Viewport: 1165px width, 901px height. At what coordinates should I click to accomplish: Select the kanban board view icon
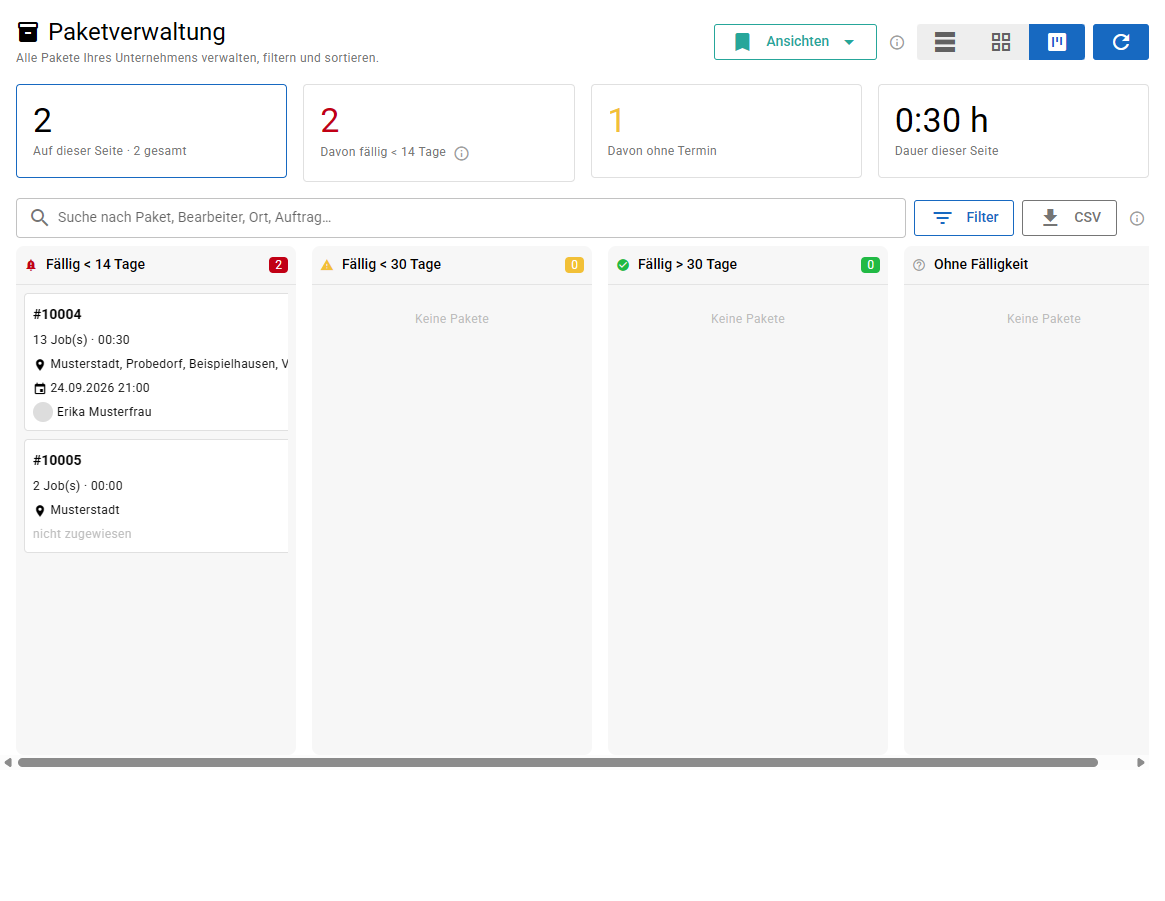pyautogui.click(x=1057, y=42)
